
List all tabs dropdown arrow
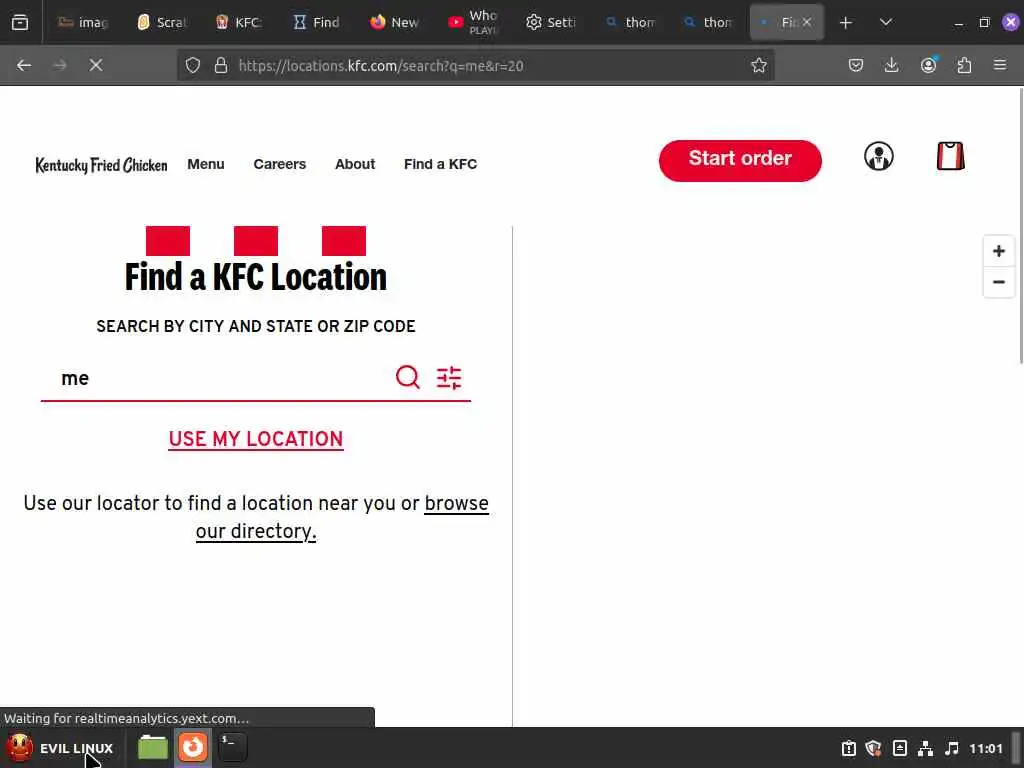[886, 23]
